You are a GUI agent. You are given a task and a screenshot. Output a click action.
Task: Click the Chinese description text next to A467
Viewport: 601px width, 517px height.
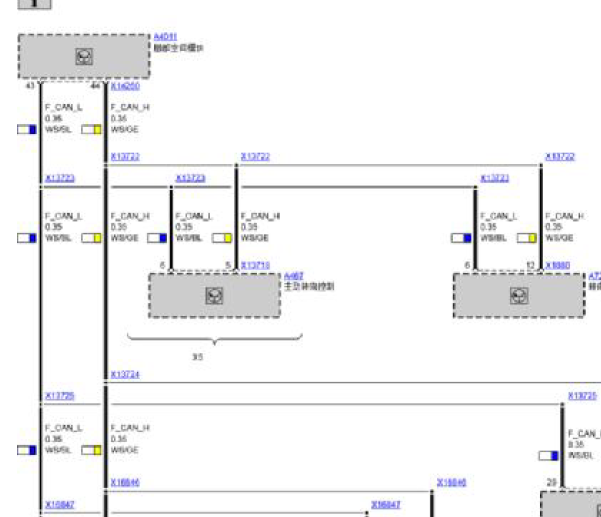click(x=309, y=286)
